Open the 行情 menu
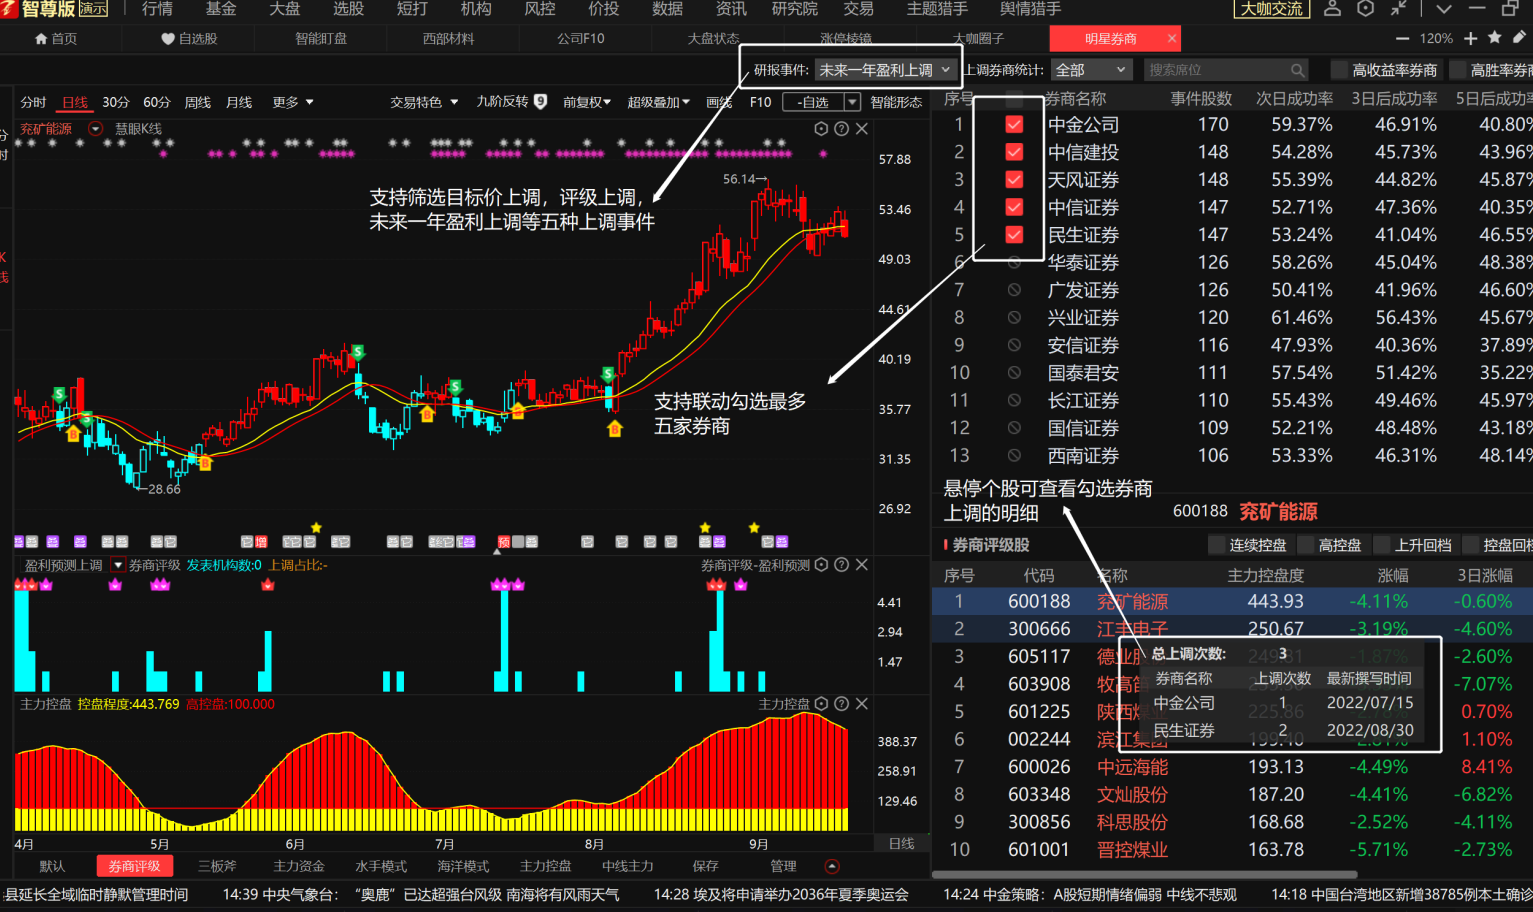The width and height of the screenshot is (1533, 912). [x=157, y=9]
